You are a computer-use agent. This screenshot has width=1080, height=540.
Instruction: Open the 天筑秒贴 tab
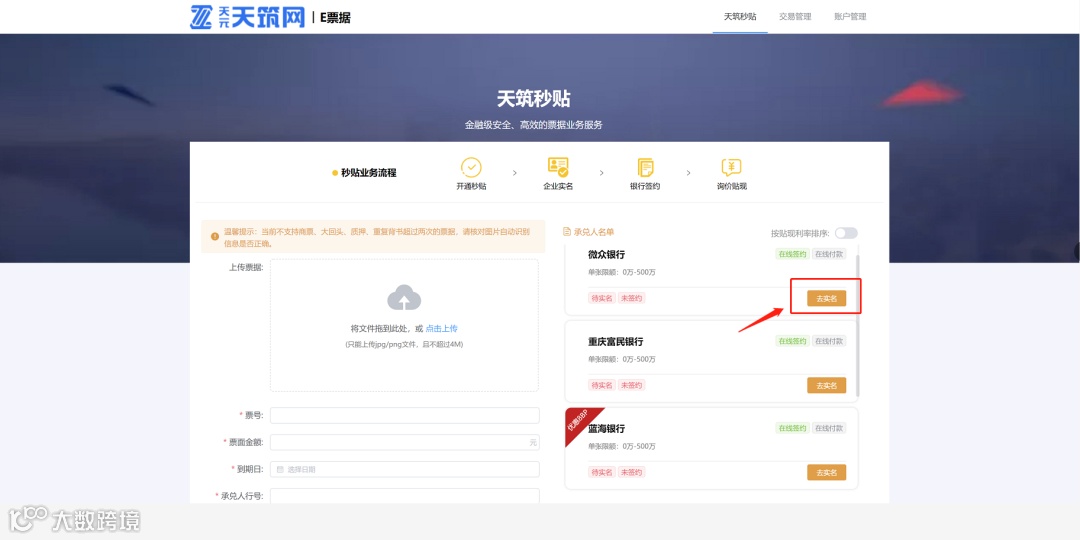pos(740,17)
